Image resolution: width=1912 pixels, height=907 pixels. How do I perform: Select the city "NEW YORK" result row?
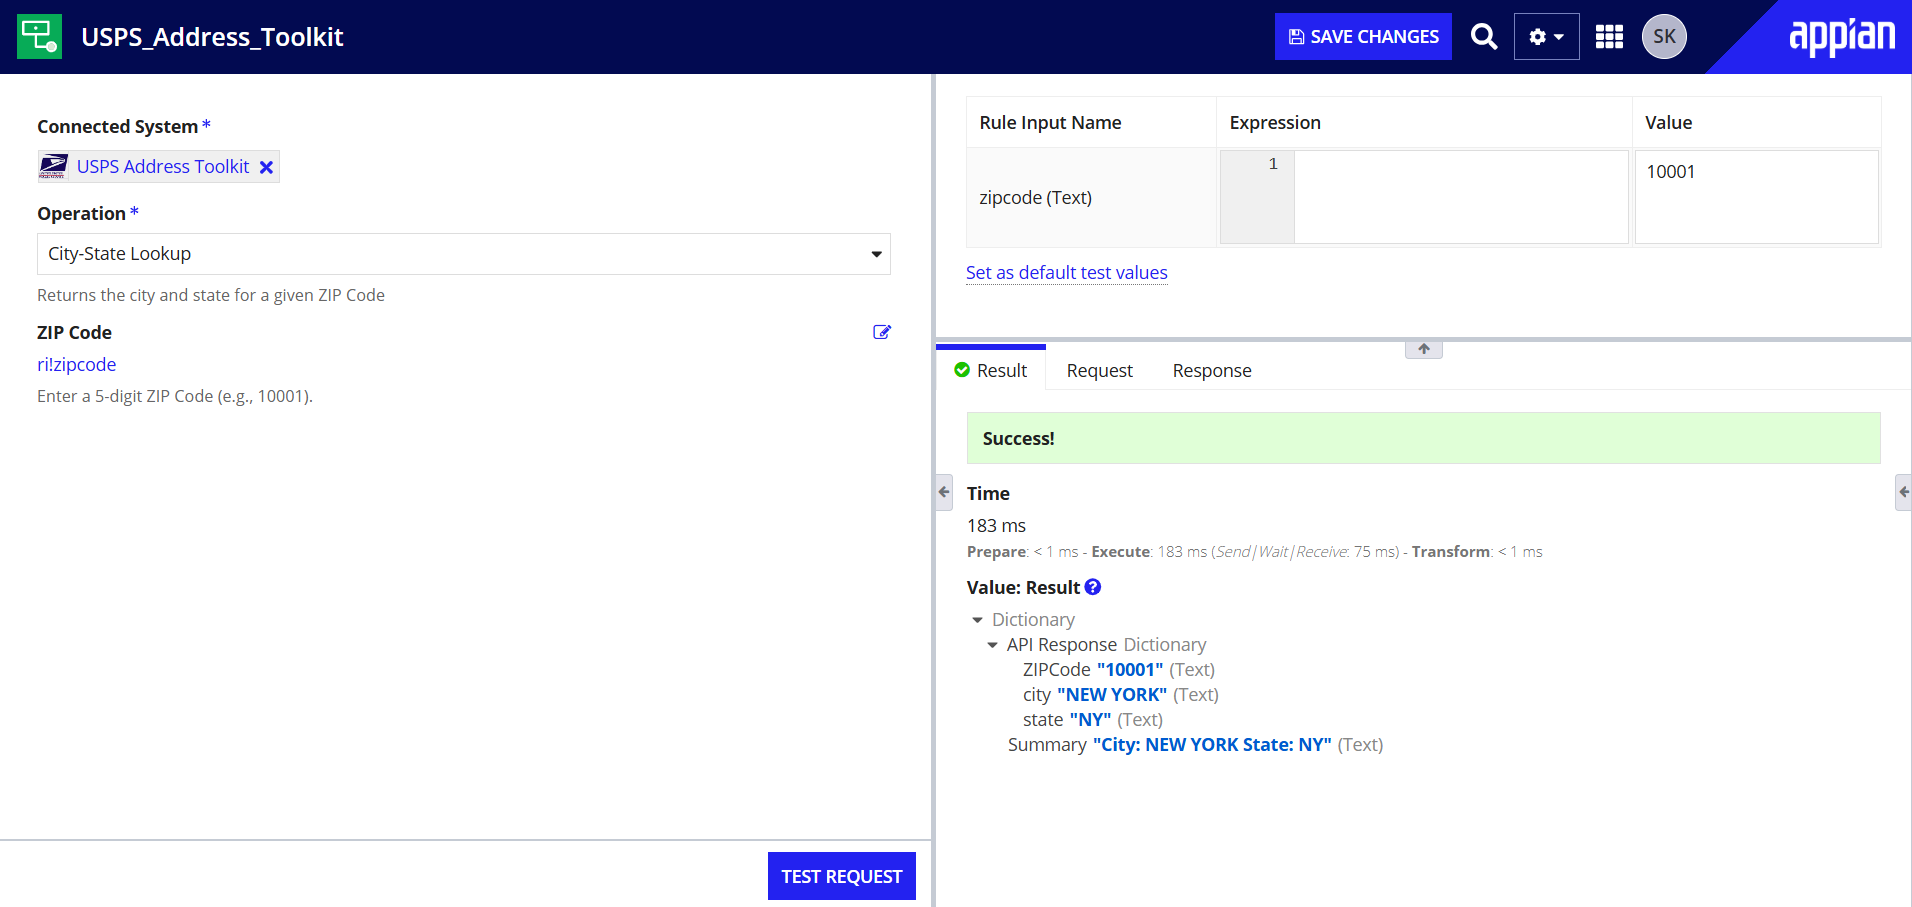(1121, 695)
